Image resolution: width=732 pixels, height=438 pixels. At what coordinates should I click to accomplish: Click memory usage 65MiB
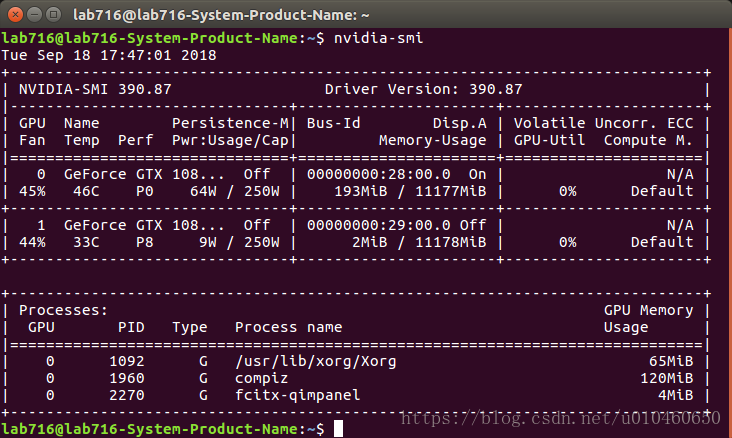point(671,361)
